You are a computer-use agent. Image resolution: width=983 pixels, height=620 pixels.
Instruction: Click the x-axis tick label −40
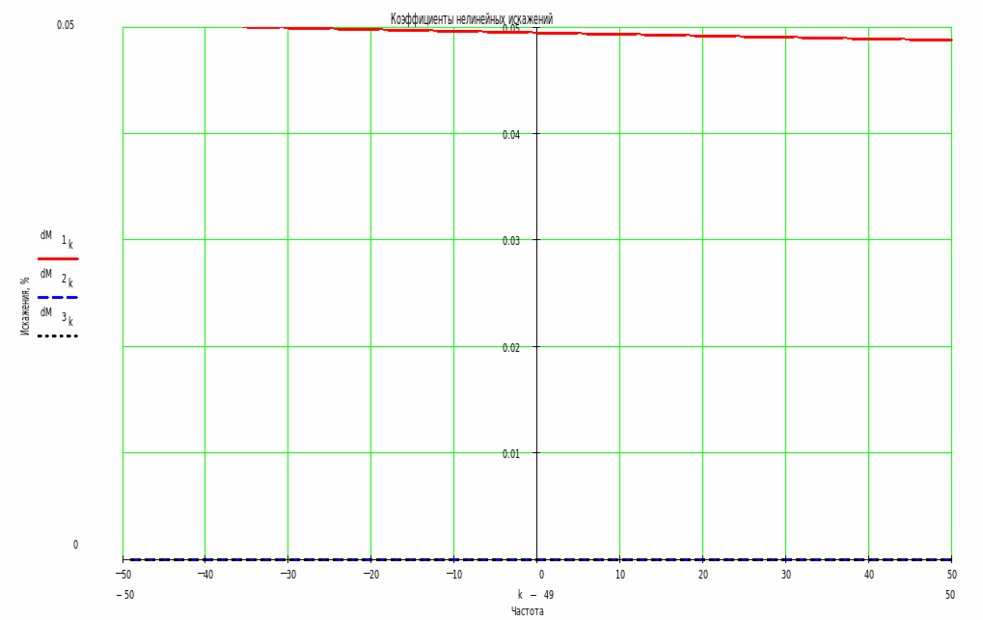click(205, 574)
